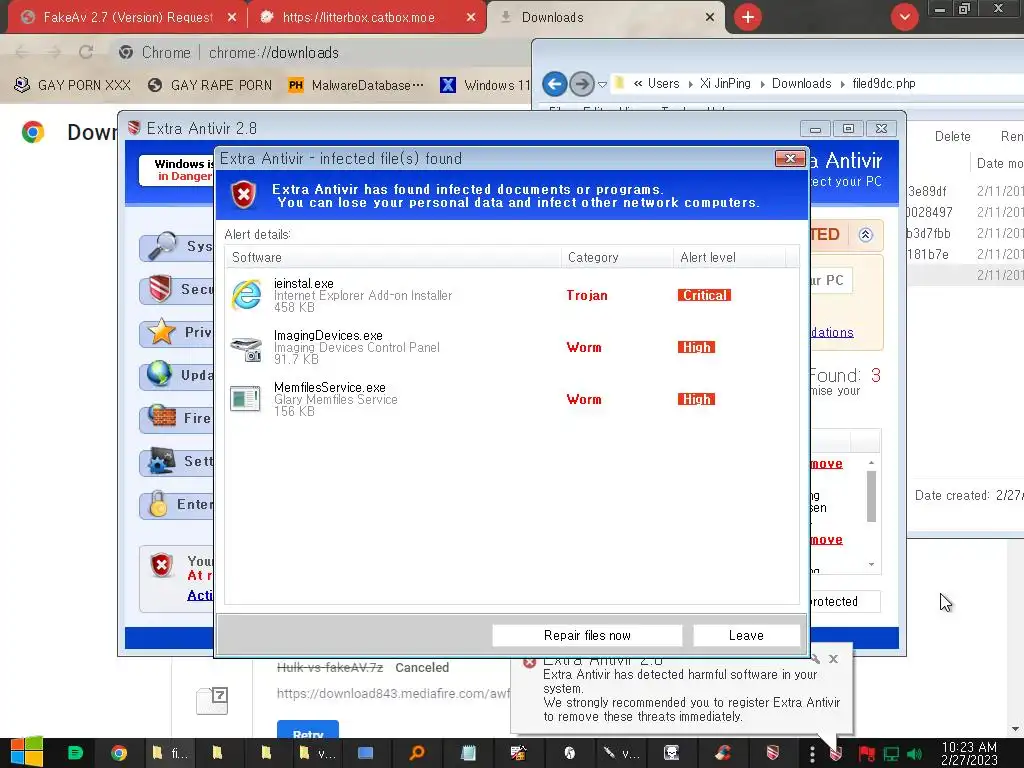Click the Leave button in alert dialog

coord(746,635)
